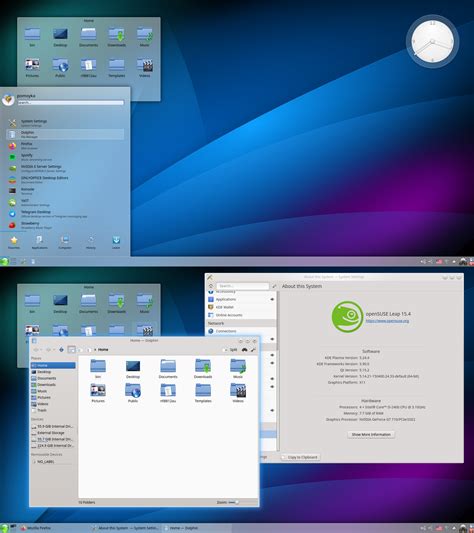Open the opensuse.org link
Viewport: 474px width, 533px height.
coord(387,321)
